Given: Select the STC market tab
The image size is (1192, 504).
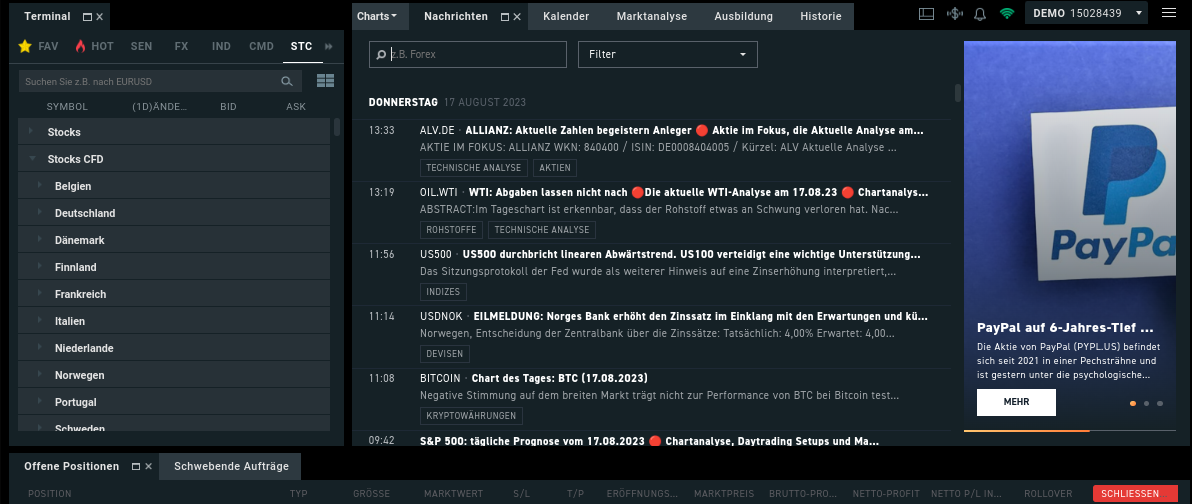Looking at the screenshot, I should (x=302, y=46).
